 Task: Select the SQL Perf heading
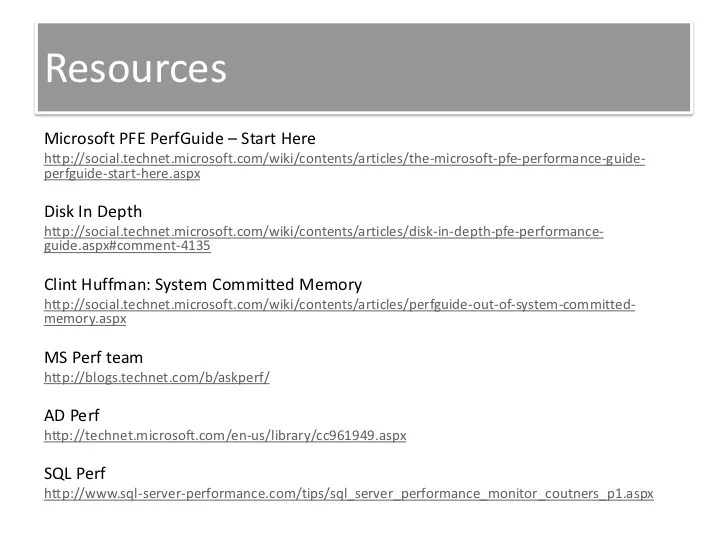coord(75,474)
